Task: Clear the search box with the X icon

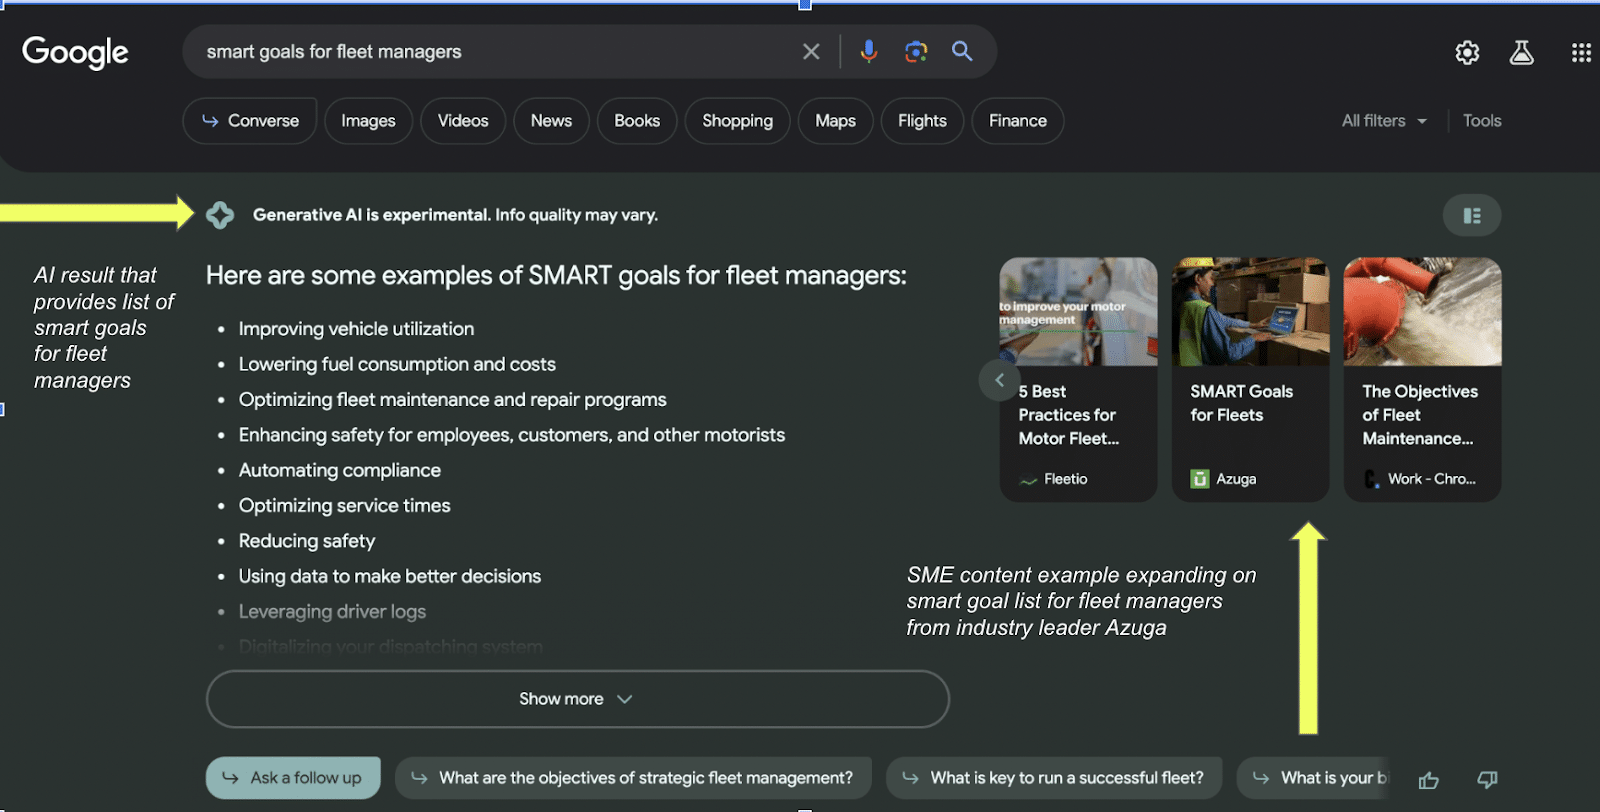Action: pos(811,52)
